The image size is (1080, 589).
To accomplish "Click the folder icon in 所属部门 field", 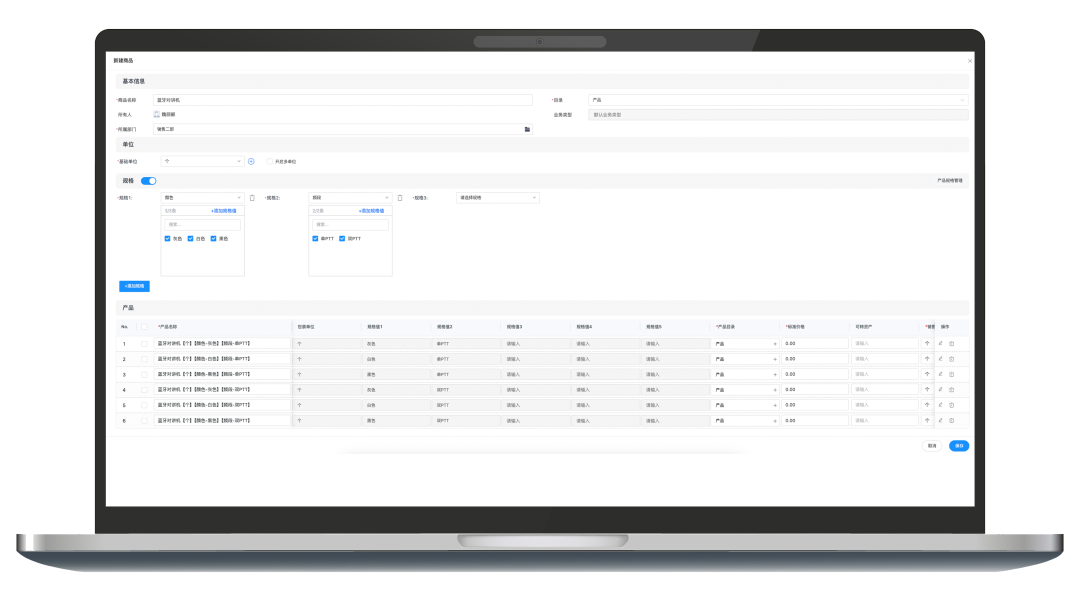I will pos(527,129).
